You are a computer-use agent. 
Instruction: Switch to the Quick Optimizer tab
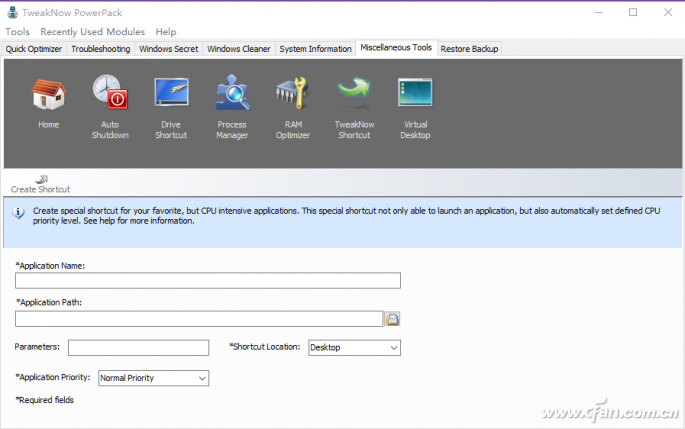pyautogui.click(x=34, y=48)
